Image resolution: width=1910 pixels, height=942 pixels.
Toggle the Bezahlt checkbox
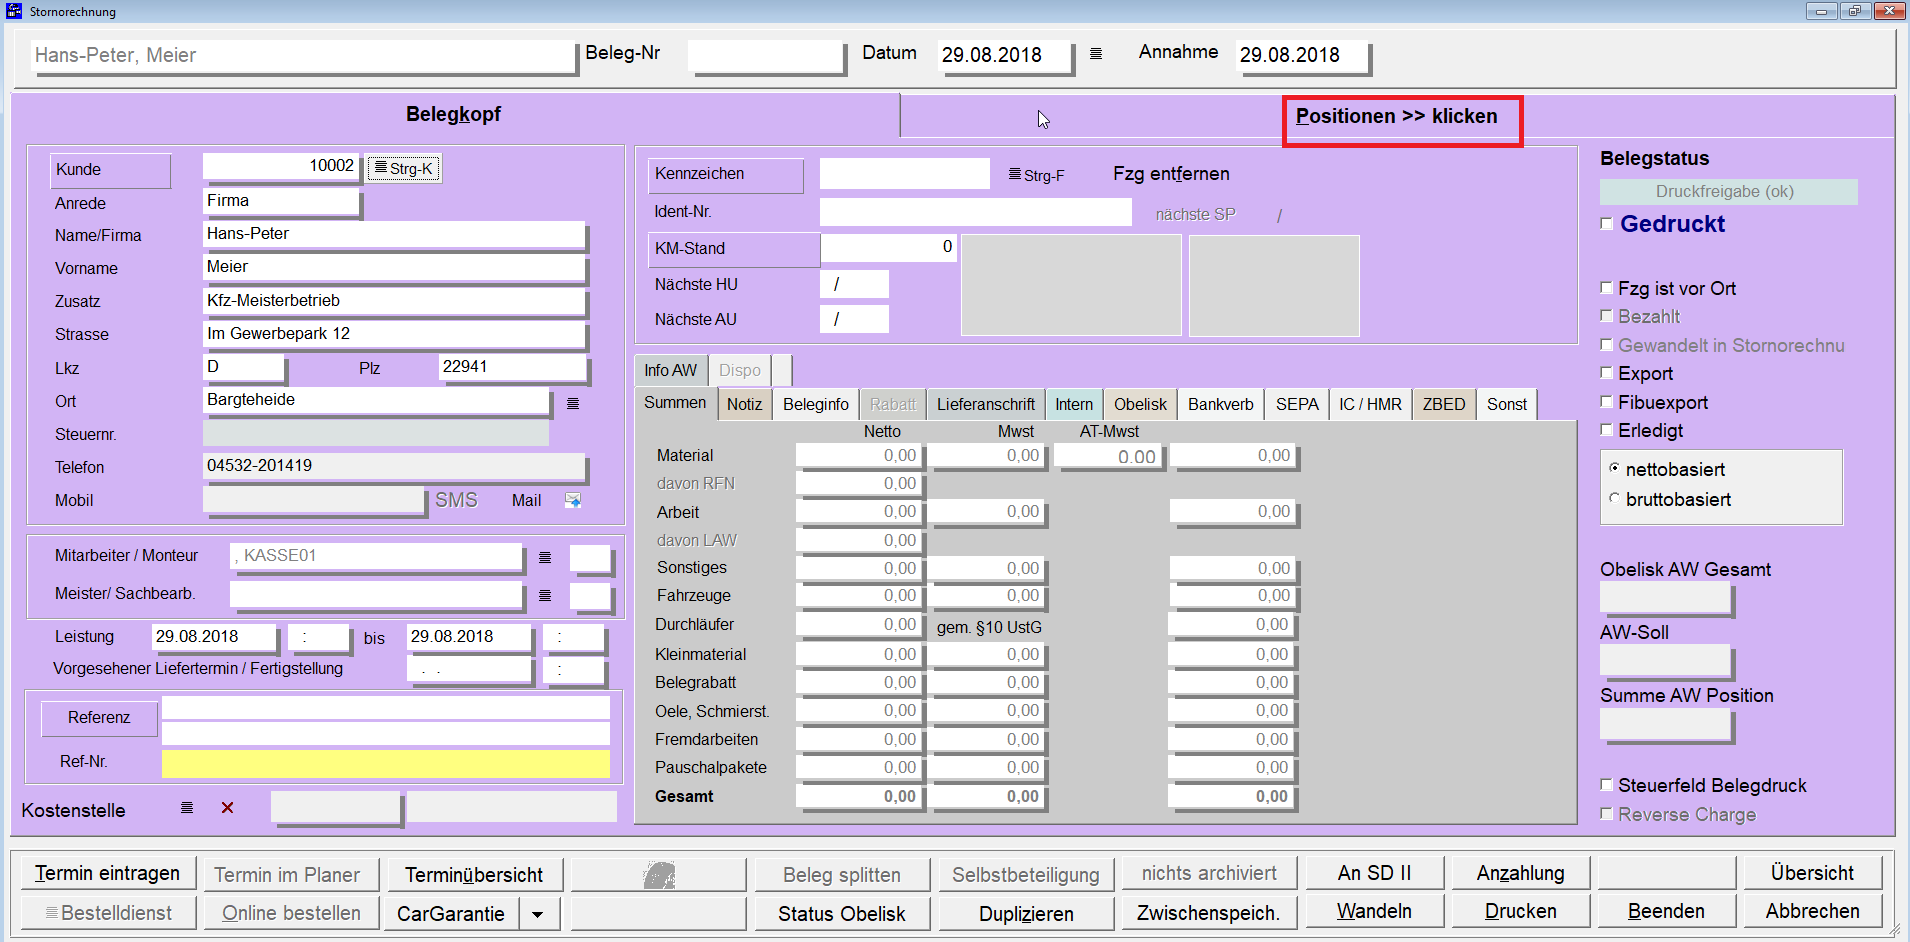1606,316
